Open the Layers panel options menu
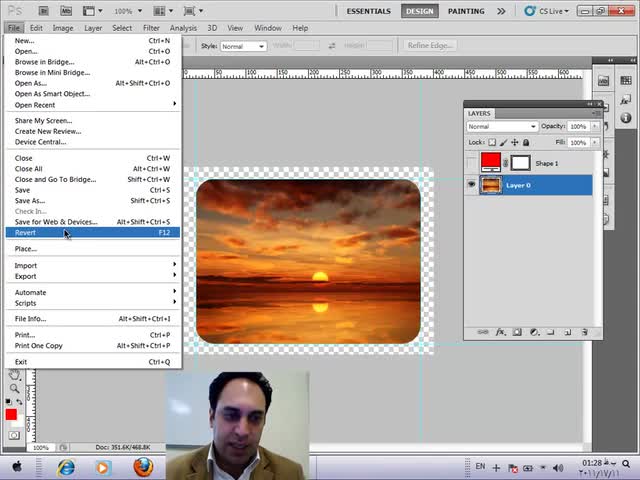The width and height of the screenshot is (640, 480). [596, 113]
